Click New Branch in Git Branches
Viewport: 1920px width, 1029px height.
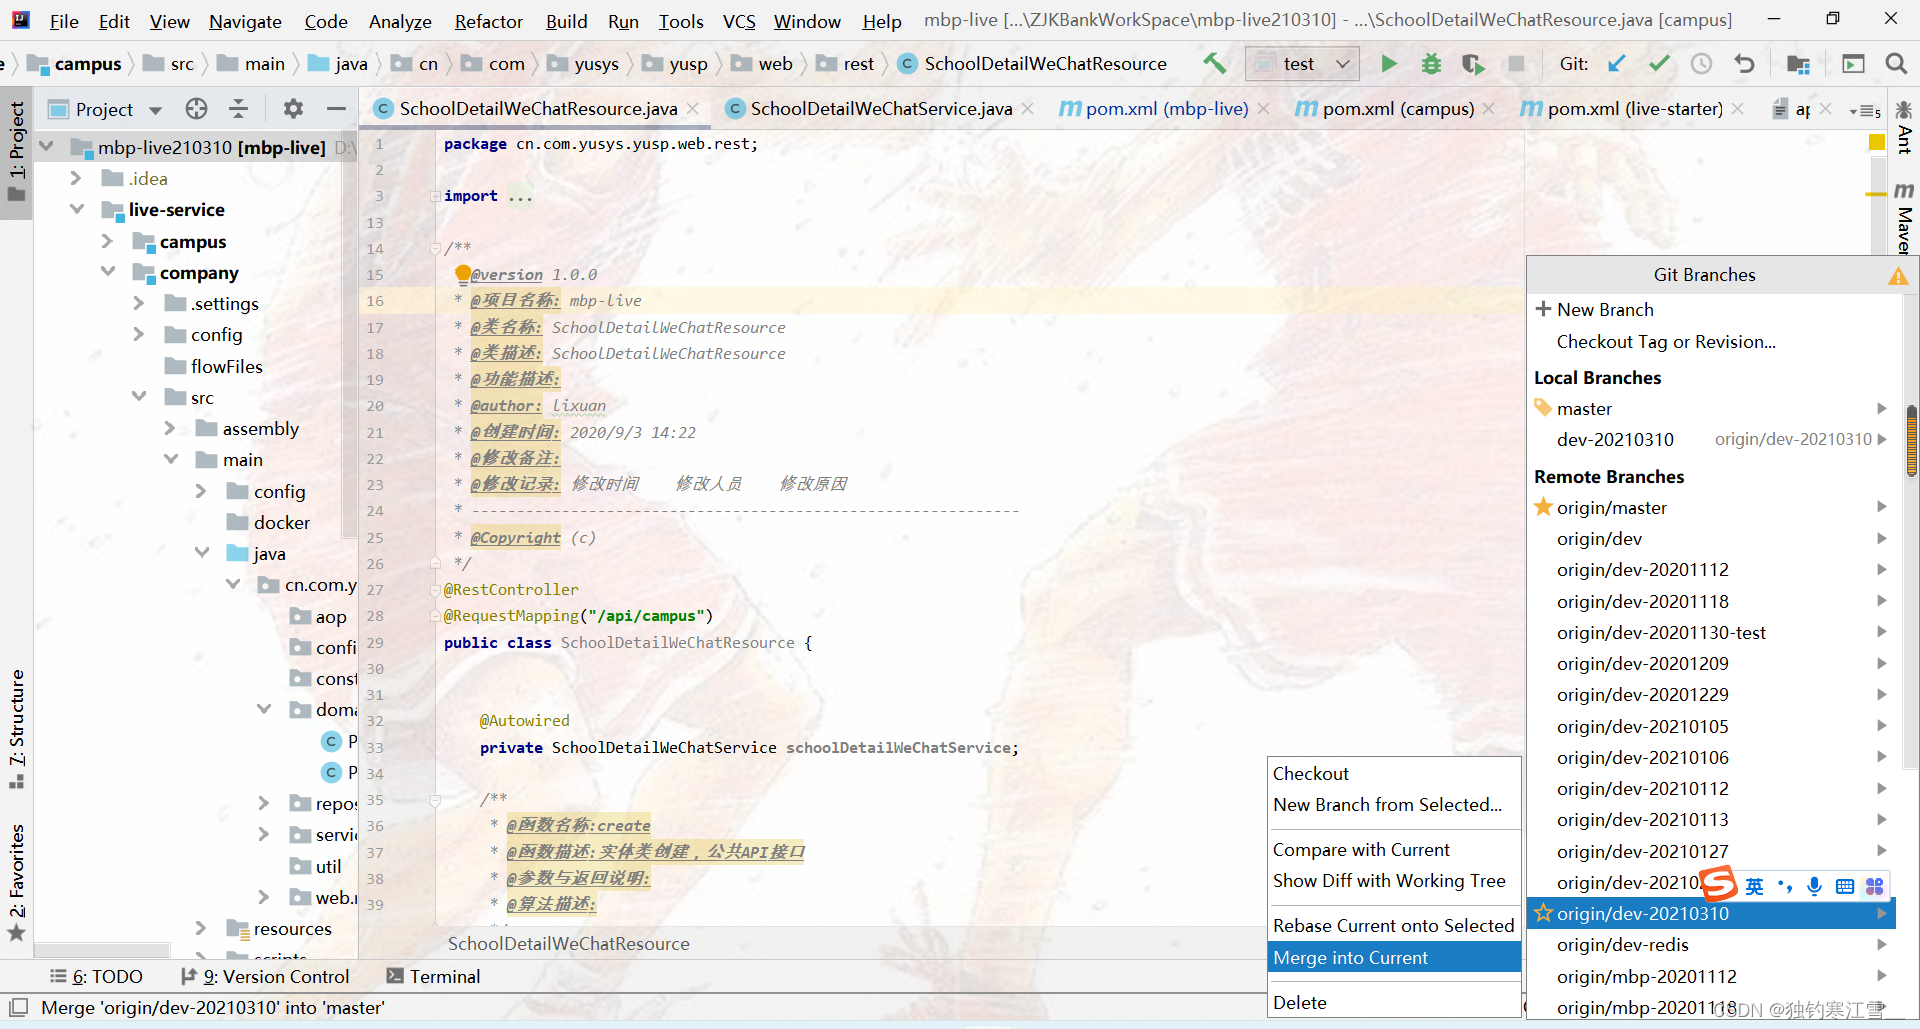point(1605,309)
